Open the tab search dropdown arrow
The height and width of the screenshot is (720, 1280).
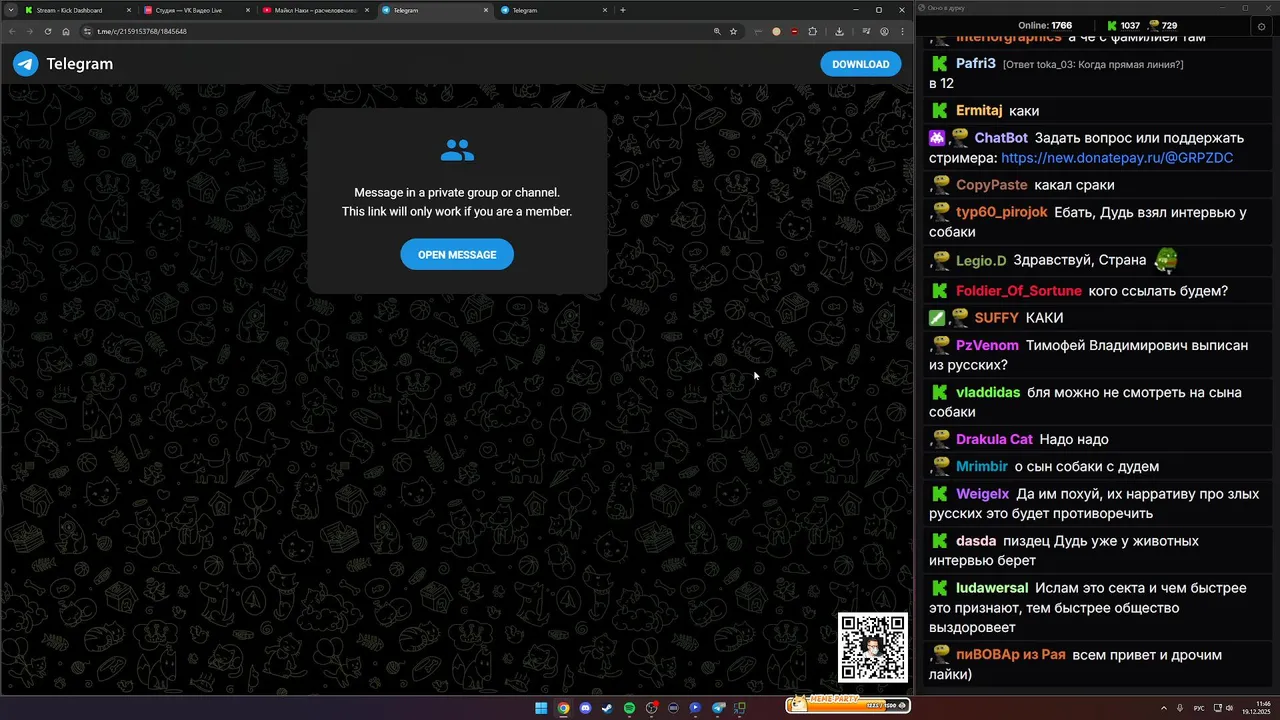(x=9, y=10)
